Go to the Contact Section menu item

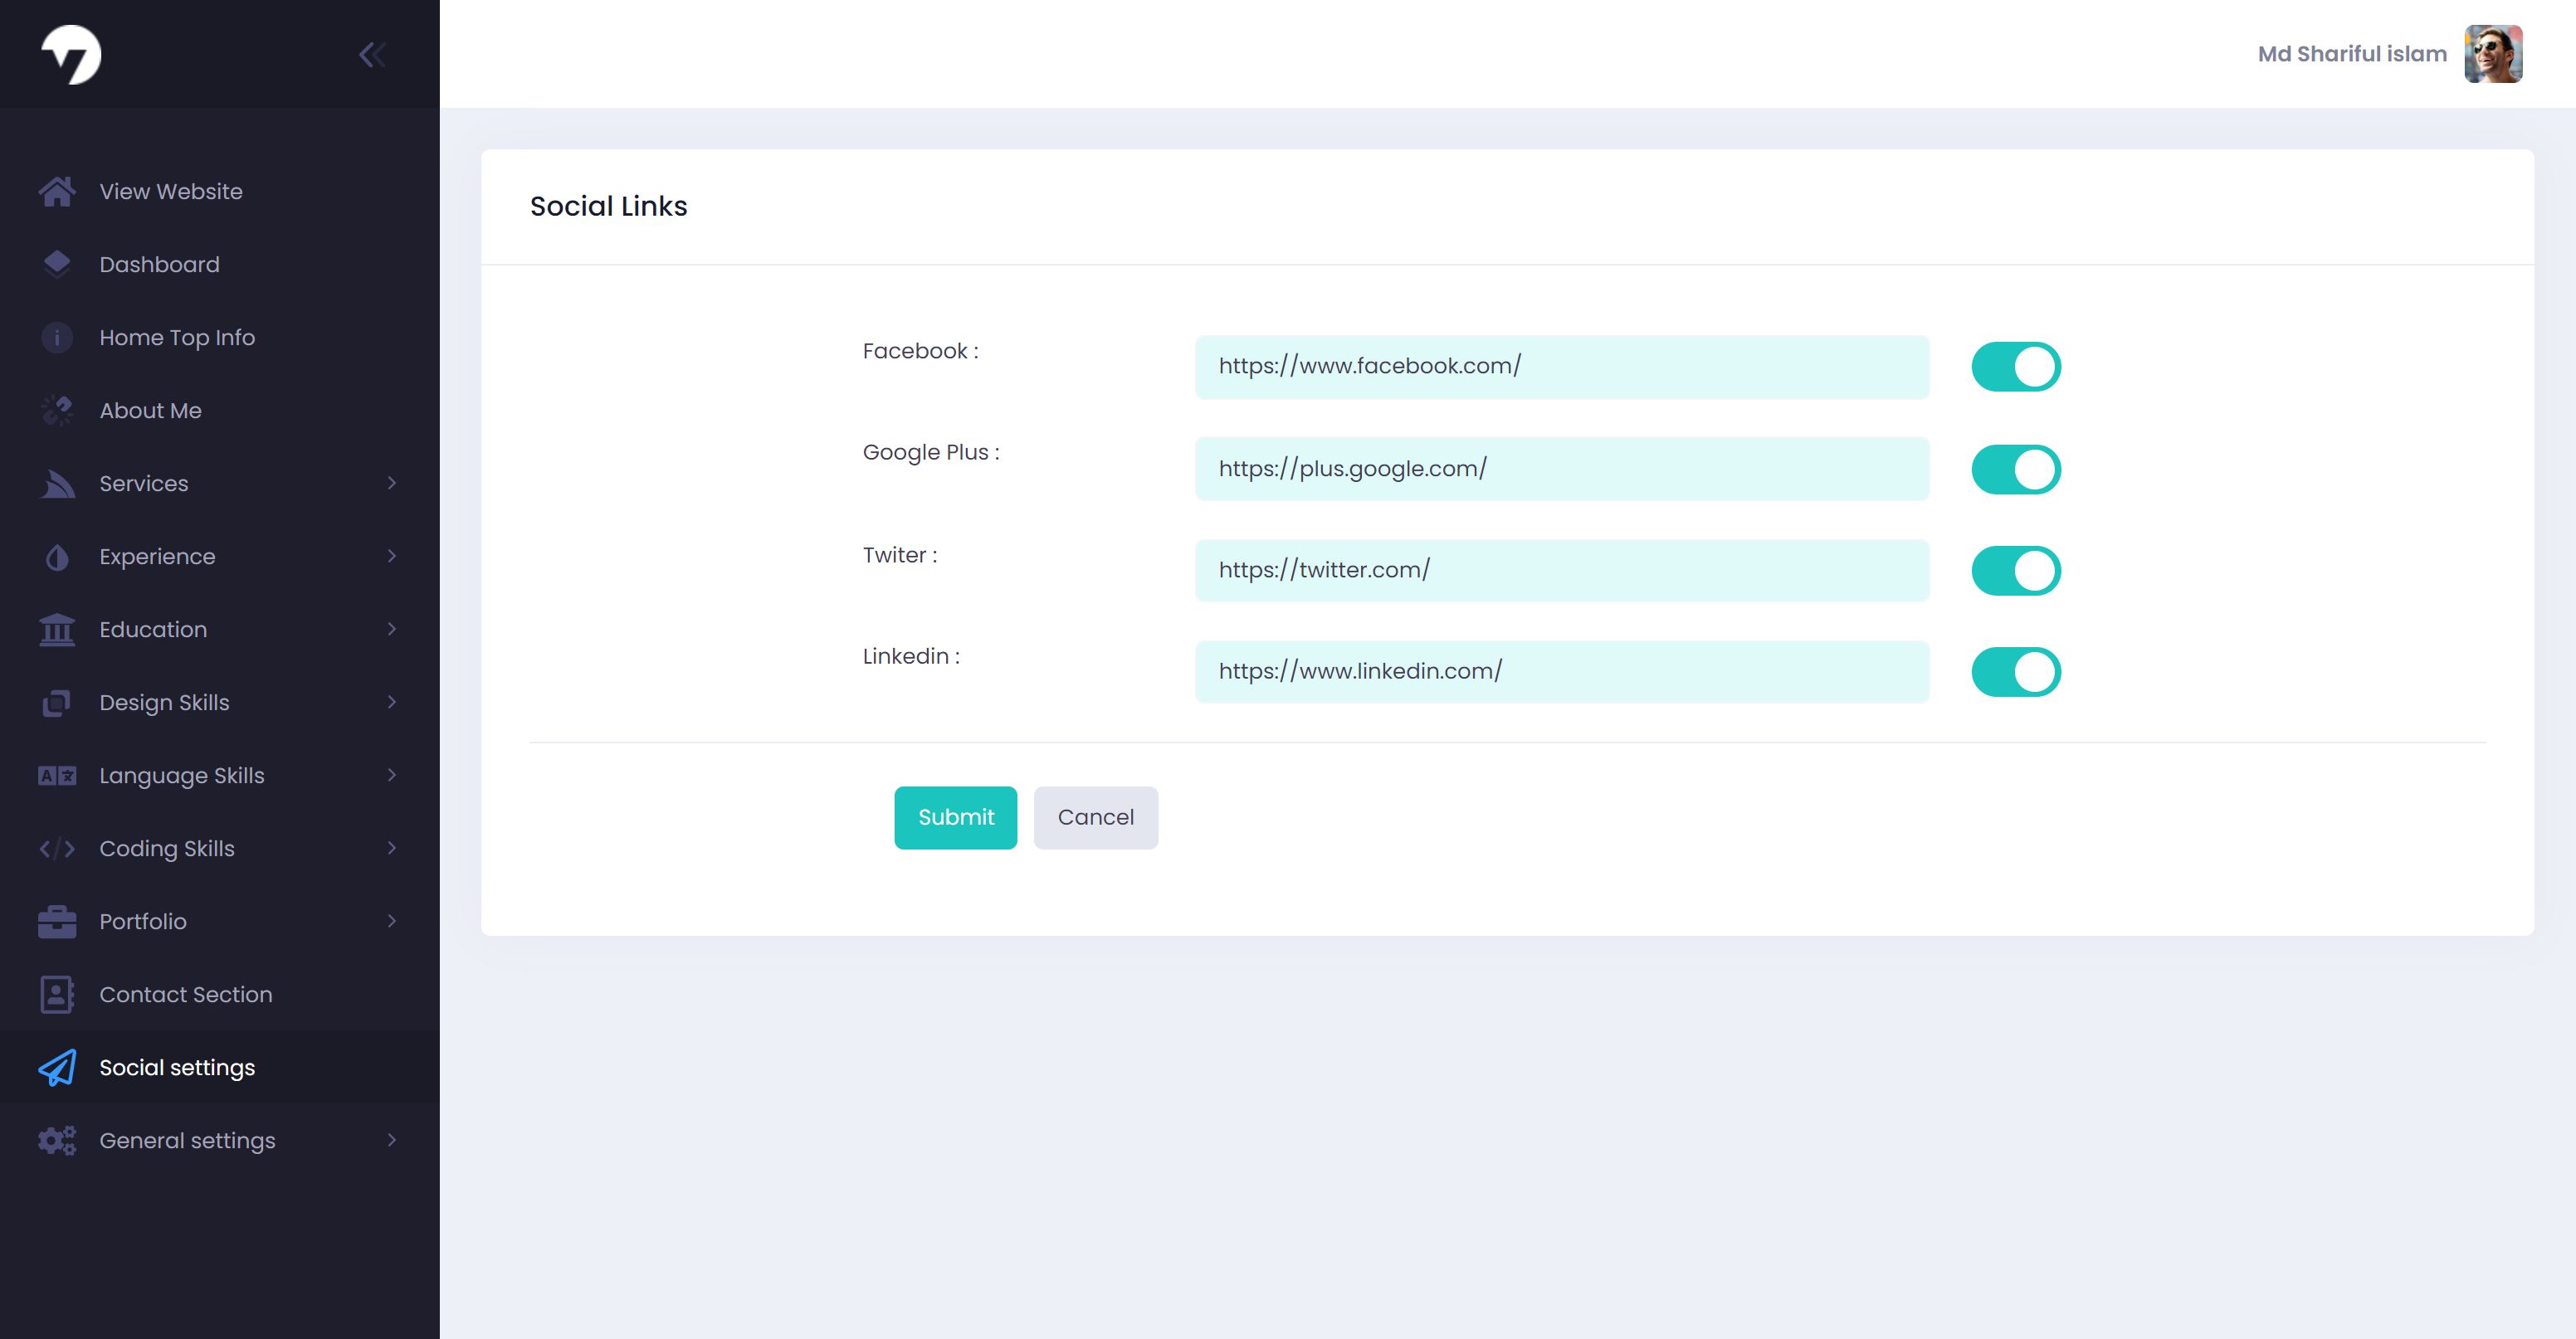point(185,994)
